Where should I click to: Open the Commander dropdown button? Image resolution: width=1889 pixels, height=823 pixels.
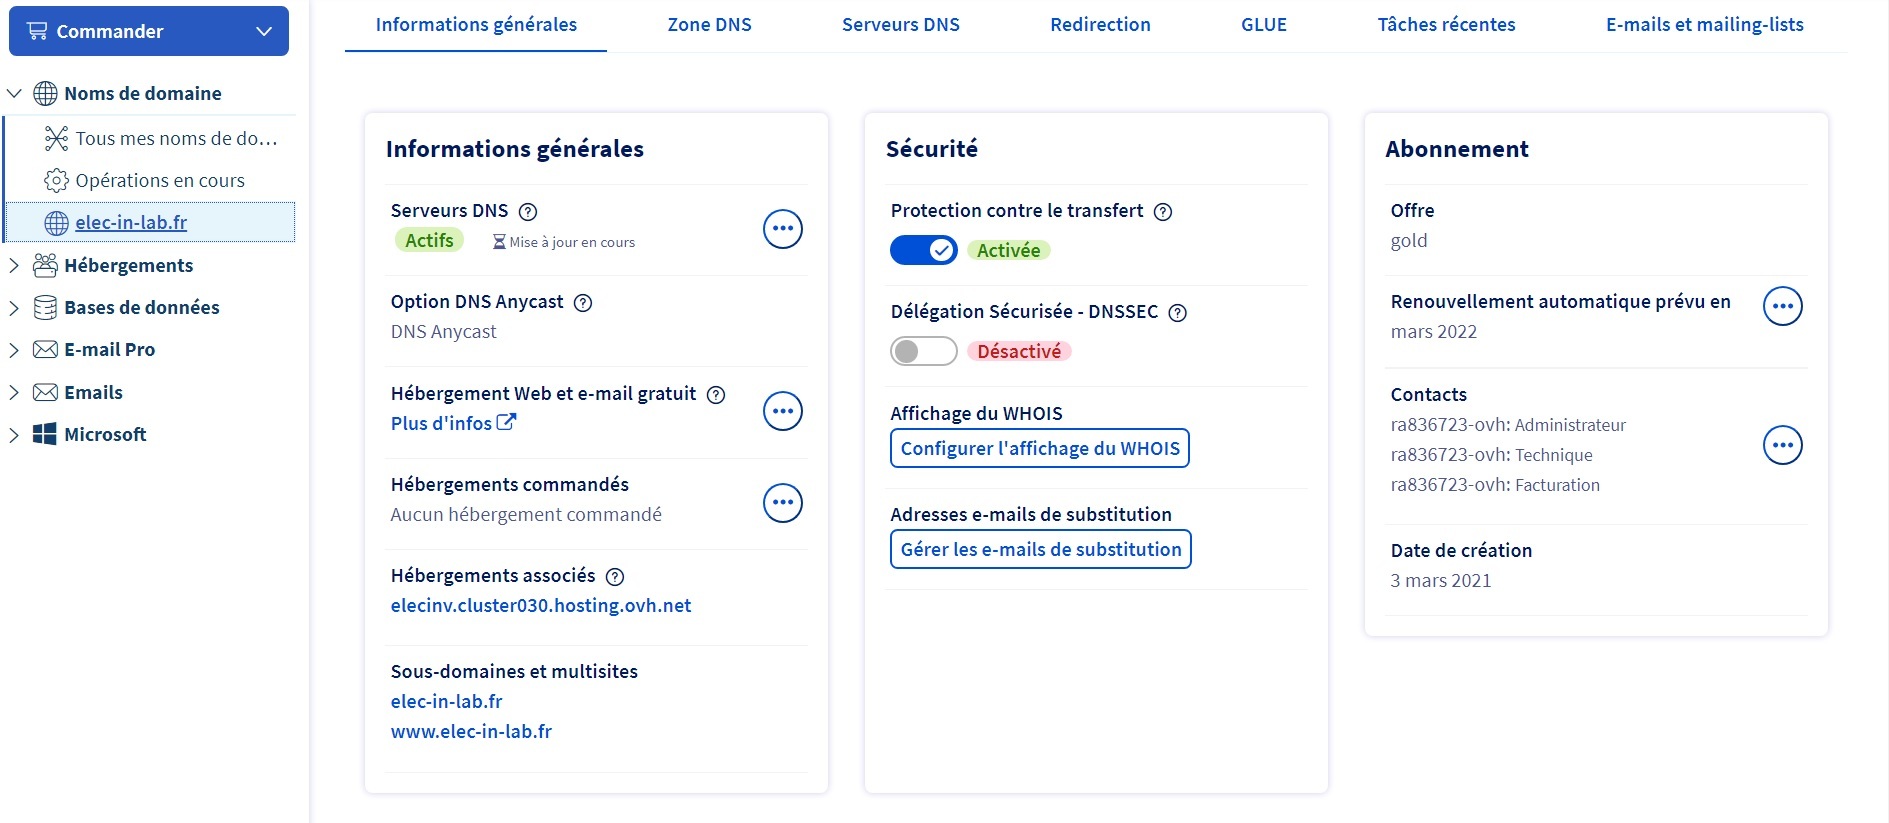pos(149,31)
